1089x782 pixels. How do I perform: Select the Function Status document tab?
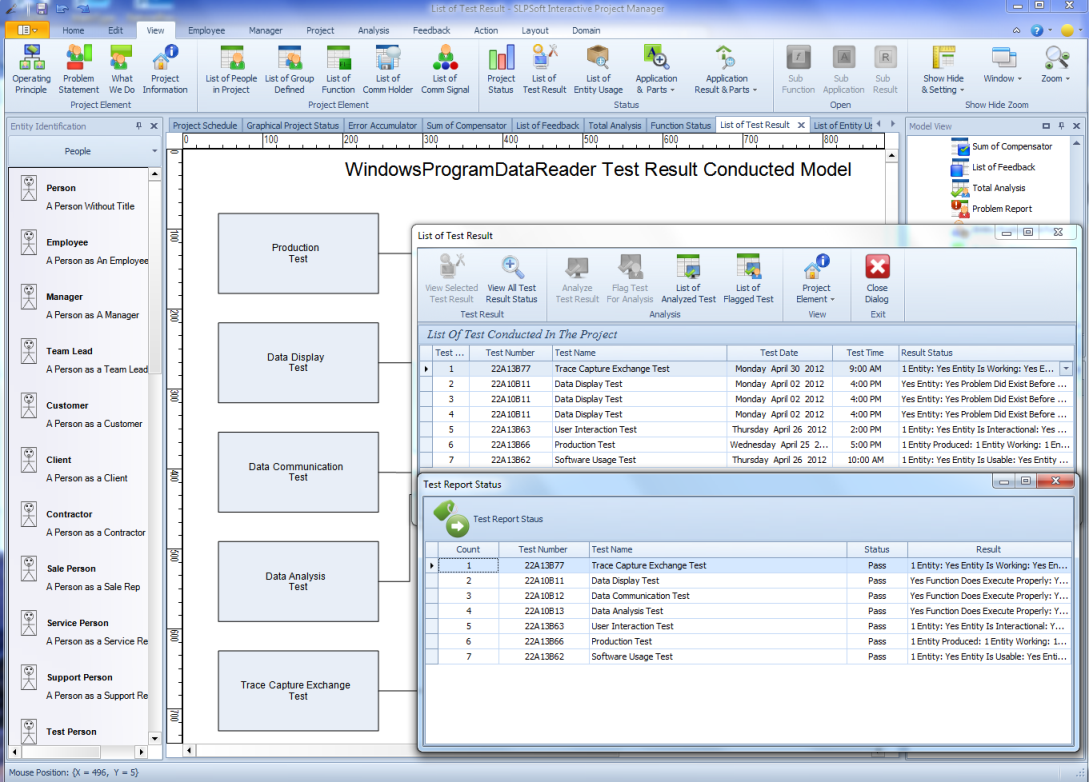point(680,126)
